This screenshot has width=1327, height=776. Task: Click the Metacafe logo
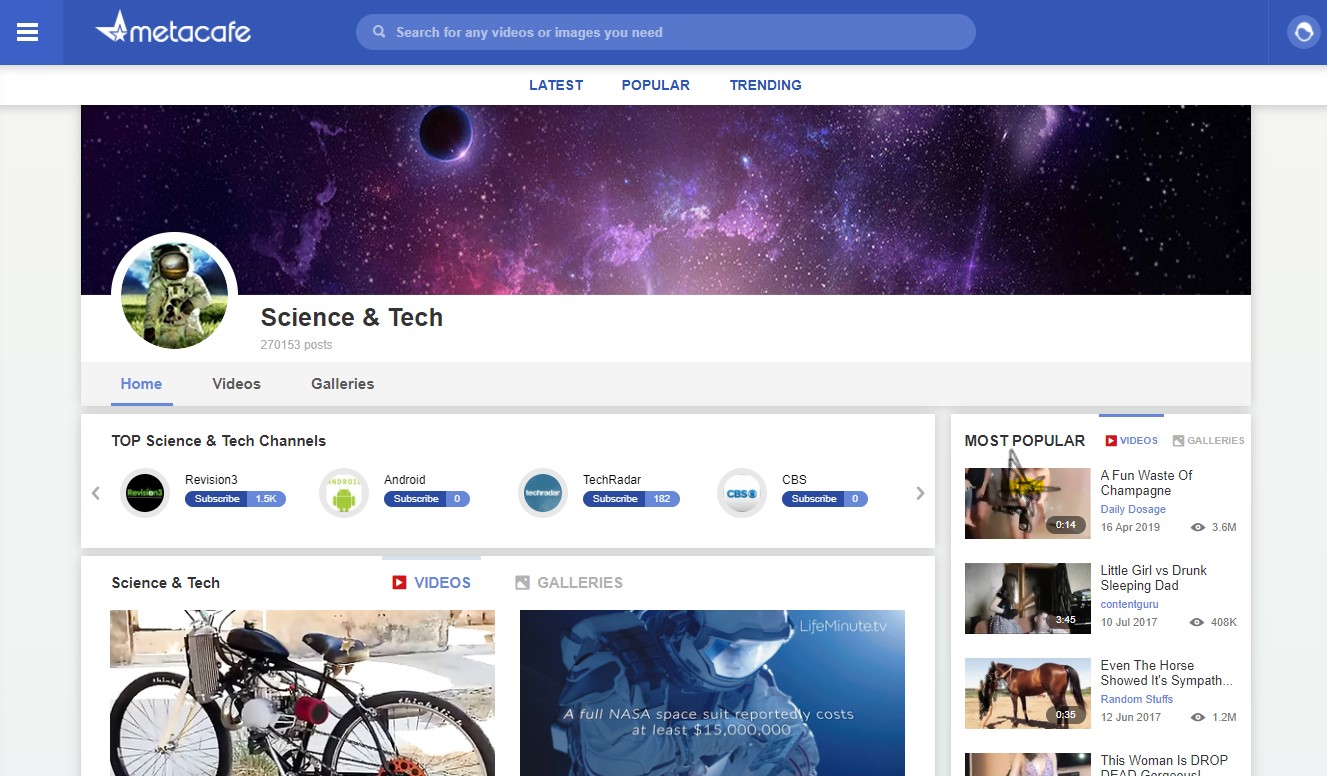173,28
